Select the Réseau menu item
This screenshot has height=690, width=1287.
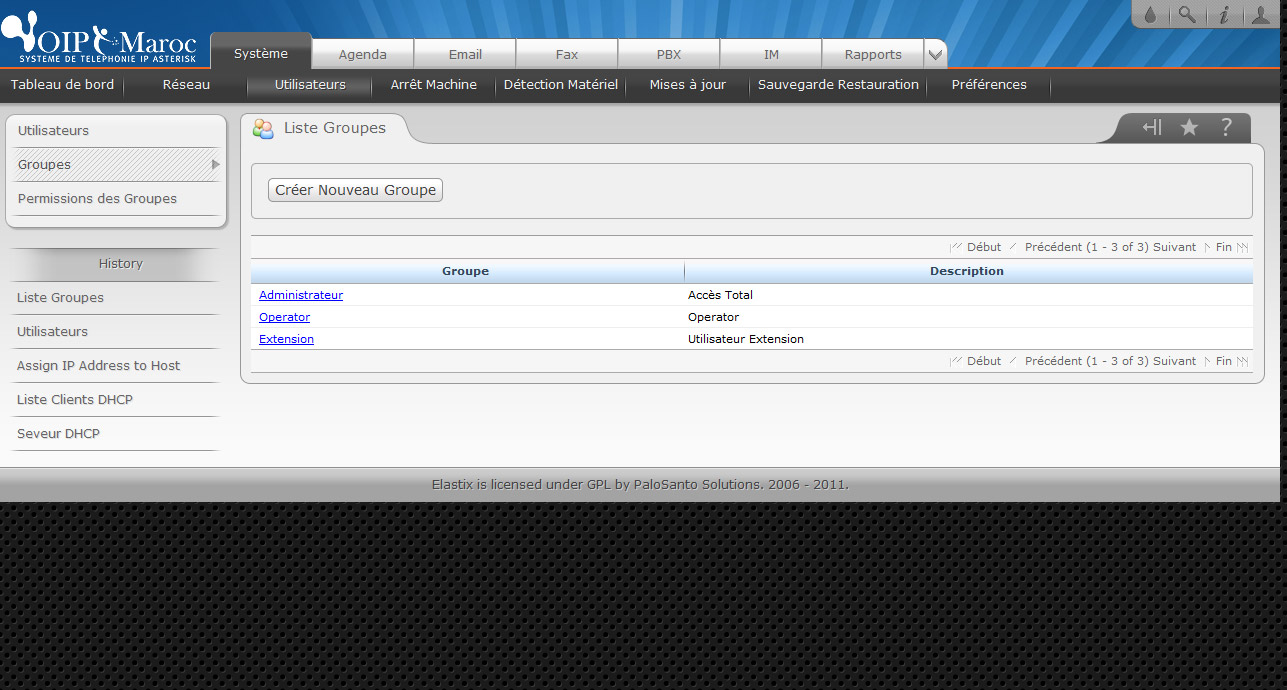pyautogui.click(x=186, y=85)
